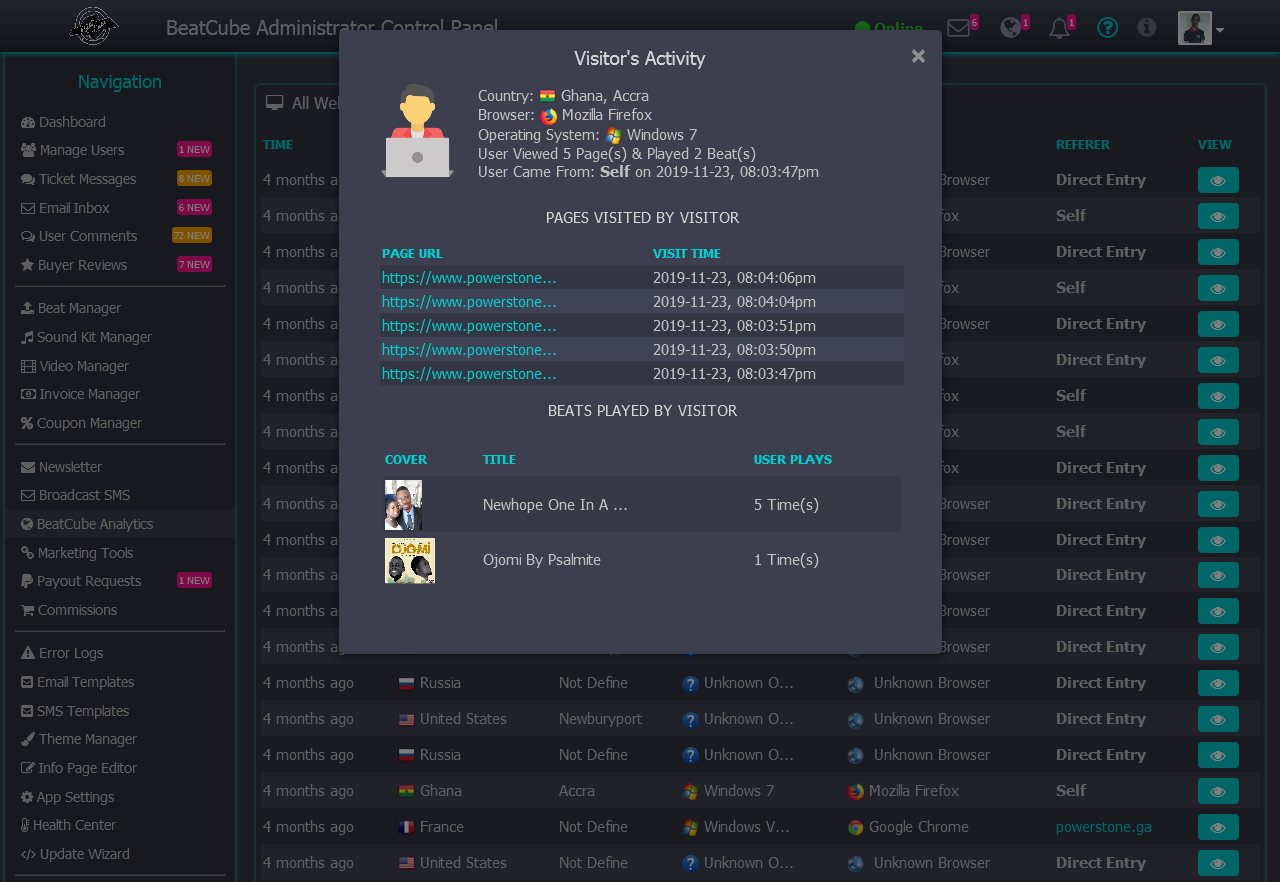Viewport: 1280px width, 882px height.
Task: Click the Newhope One In A beat title
Action: coord(555,505)
